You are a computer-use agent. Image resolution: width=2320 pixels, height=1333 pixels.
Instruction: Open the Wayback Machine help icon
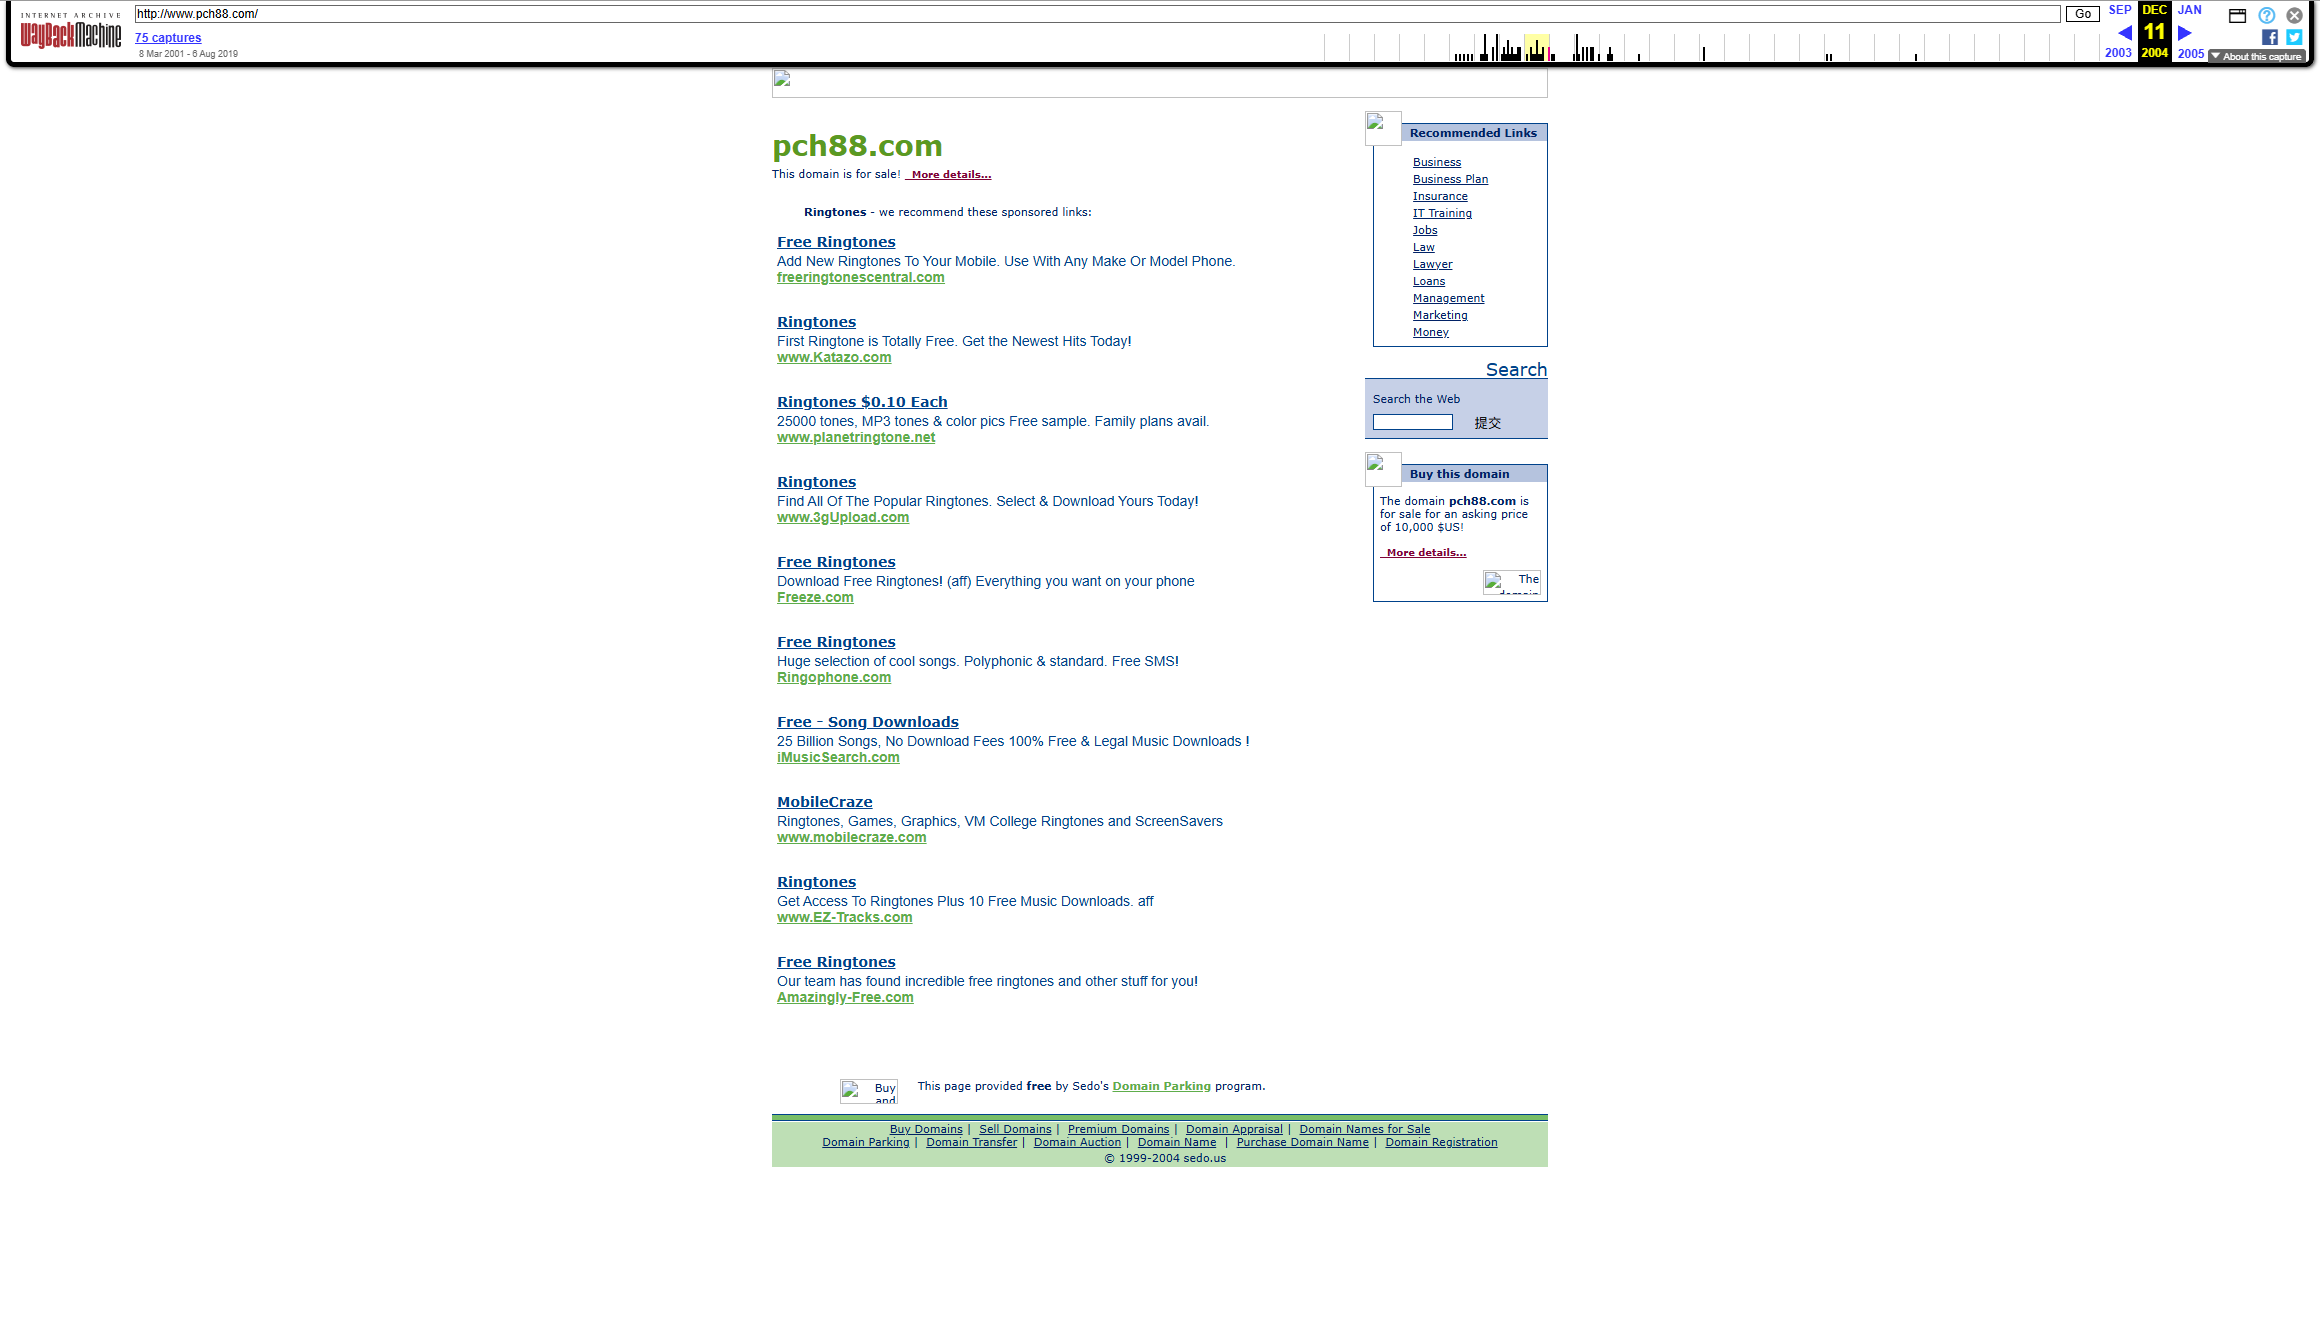pyautogui.click(x=2267, y=15)
